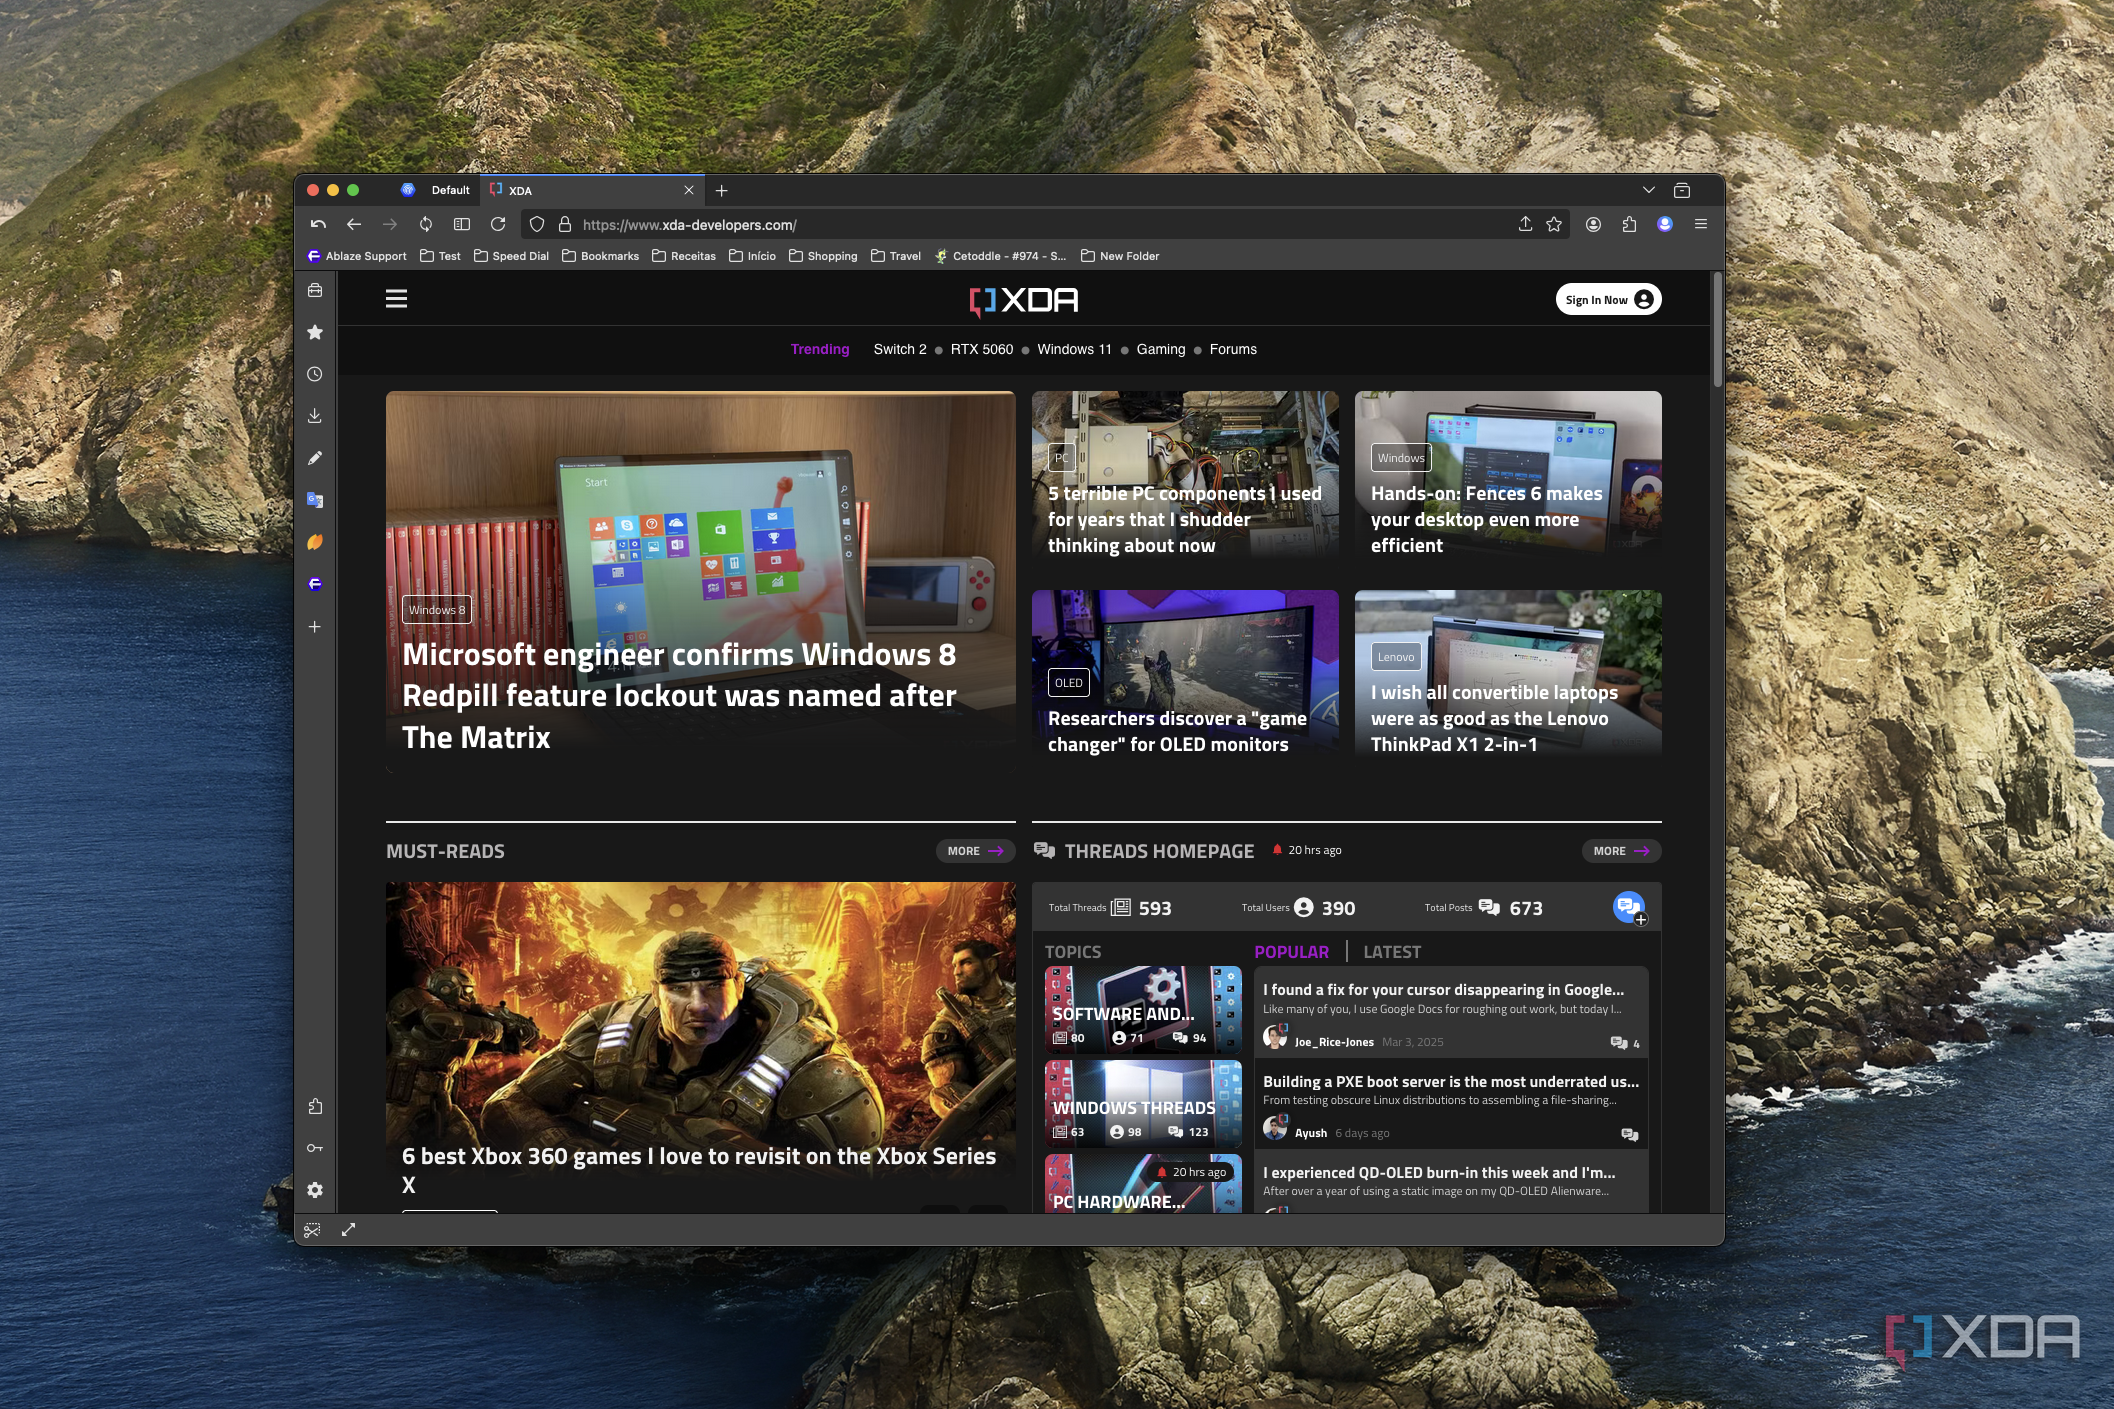This screenshot has width=2114, height=1409.
Task: Click the undo closed tab arrow
Action: tap(318, 225)
